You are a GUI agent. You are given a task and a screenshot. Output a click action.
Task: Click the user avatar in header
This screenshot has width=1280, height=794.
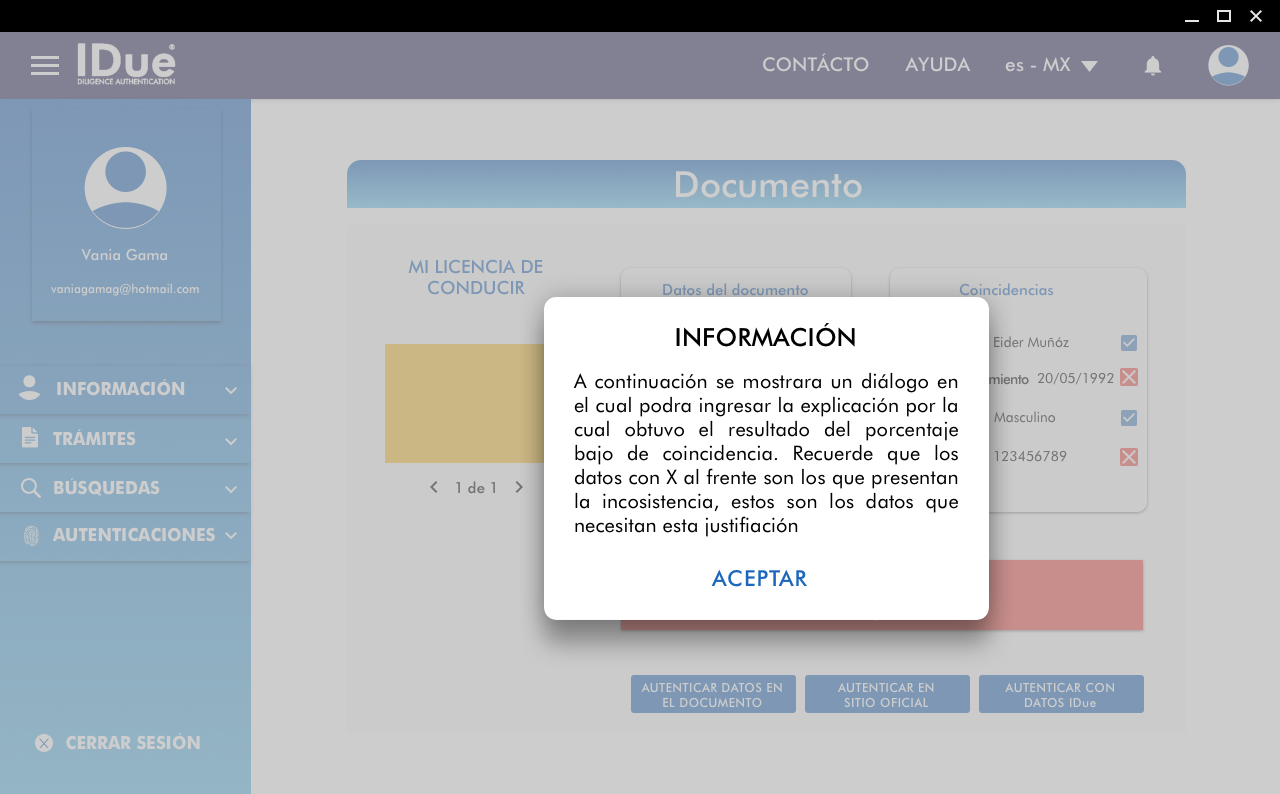1228,66
